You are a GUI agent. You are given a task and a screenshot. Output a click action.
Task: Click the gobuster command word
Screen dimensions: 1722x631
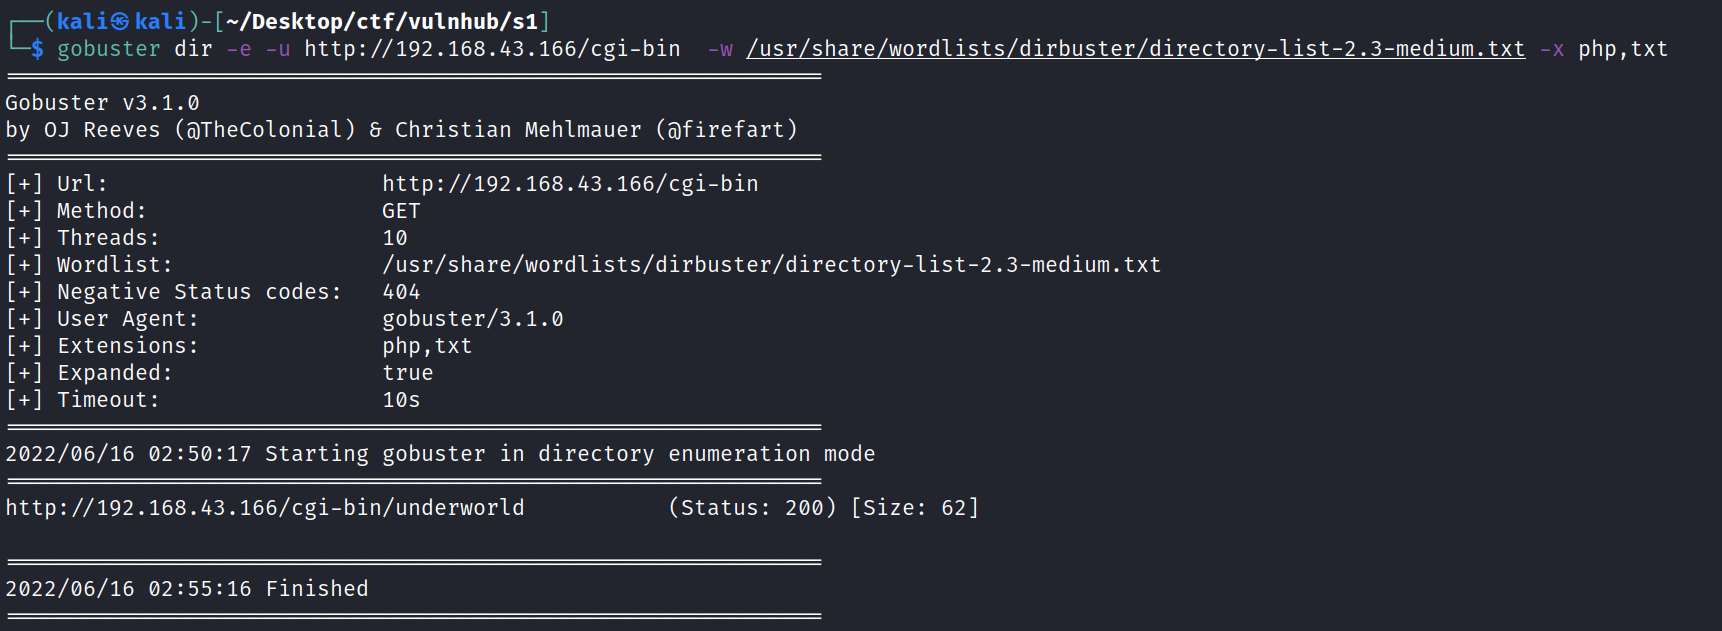(108, 49)
